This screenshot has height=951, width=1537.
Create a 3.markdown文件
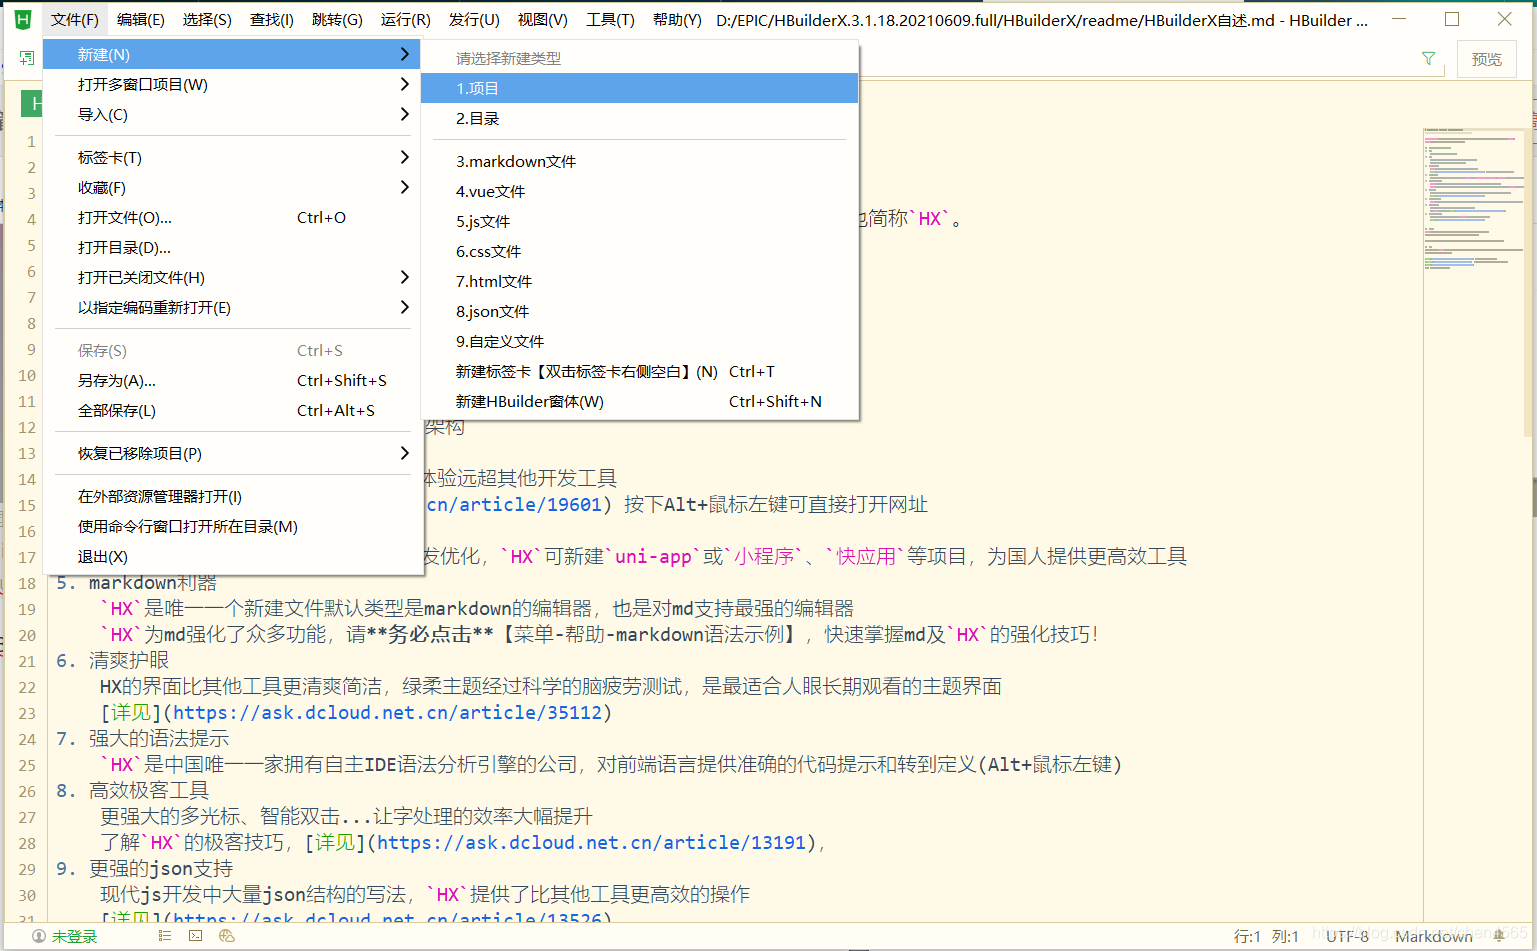coord(640,161)
